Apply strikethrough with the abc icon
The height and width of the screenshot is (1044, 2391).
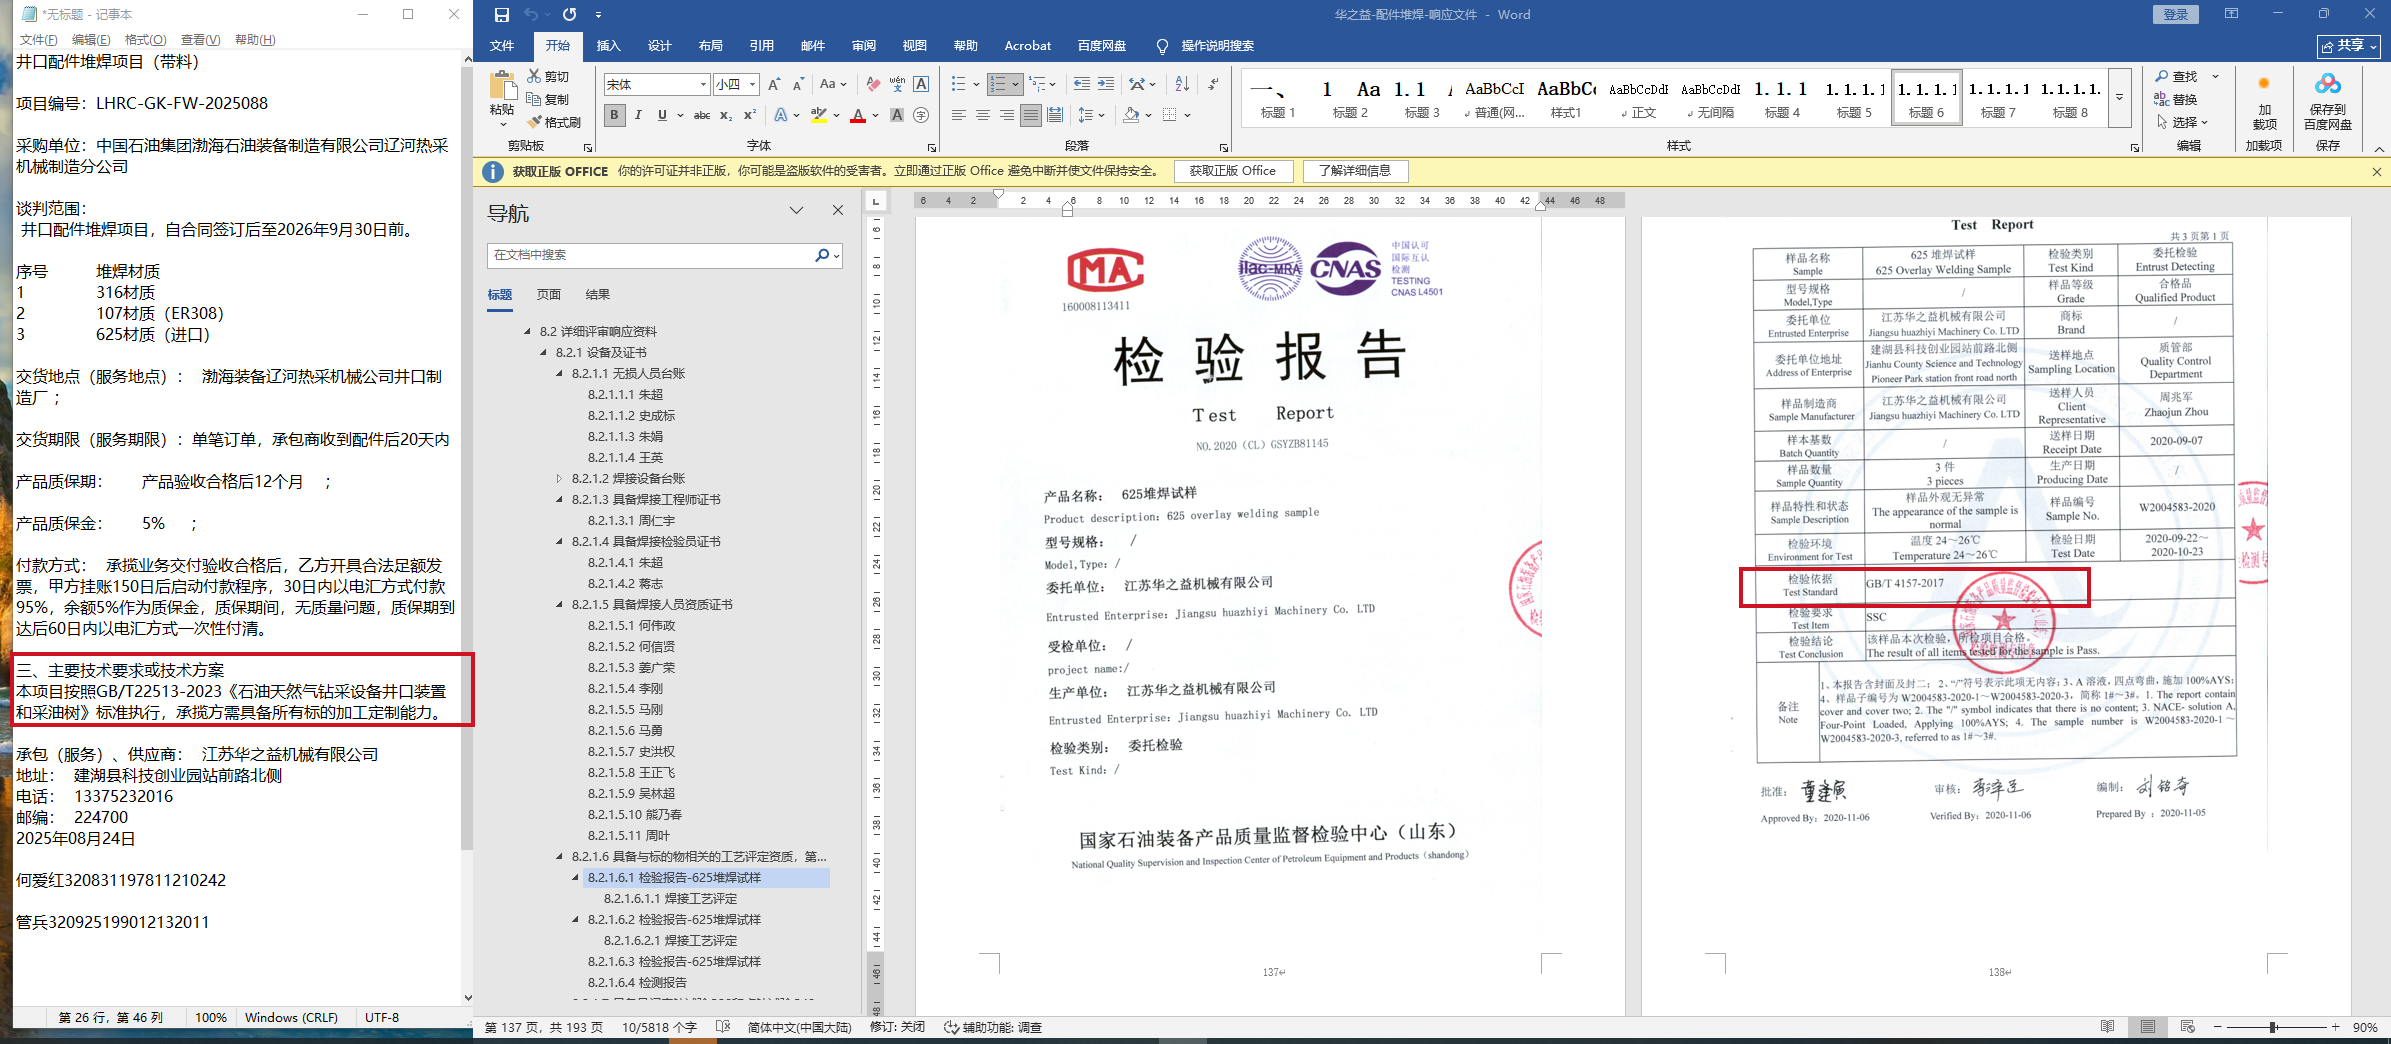[x=702, y=115]
